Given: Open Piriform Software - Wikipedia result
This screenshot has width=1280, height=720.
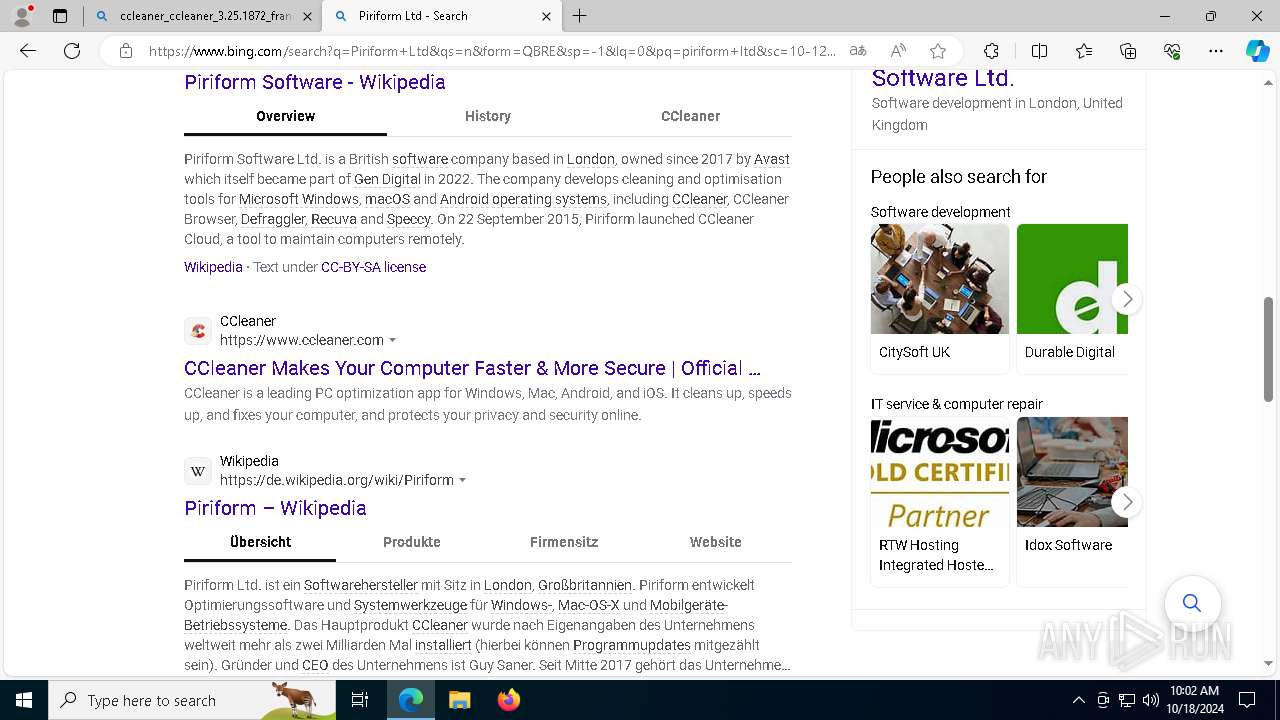Looking at the screenshot, I should point(315,82).
